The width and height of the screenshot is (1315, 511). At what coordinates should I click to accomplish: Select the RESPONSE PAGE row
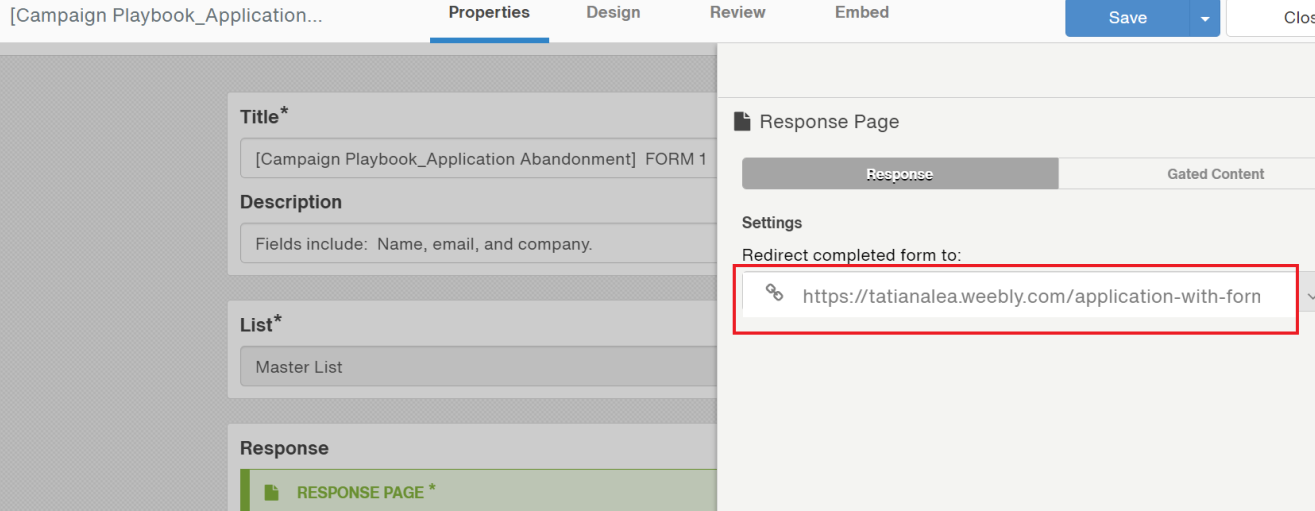coord(478,491)
